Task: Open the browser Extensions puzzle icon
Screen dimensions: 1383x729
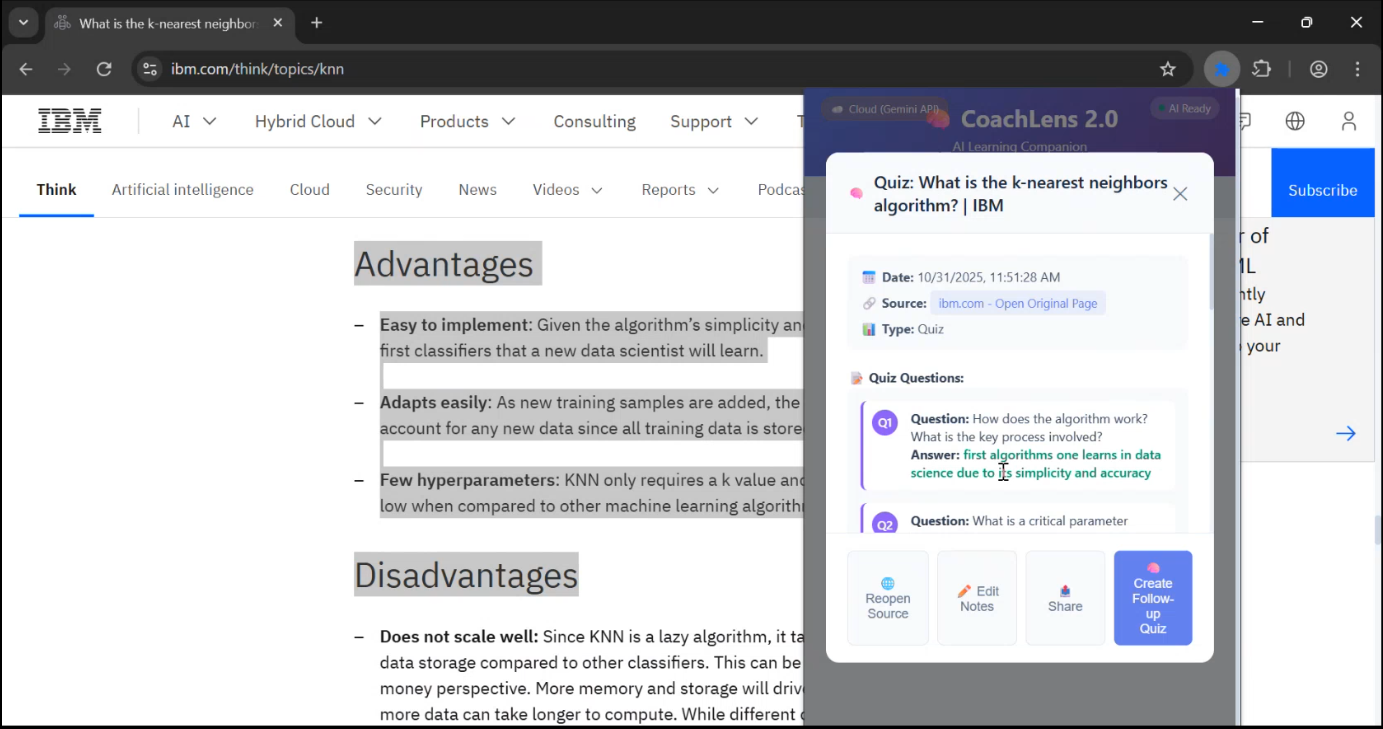Action: 1261,68
